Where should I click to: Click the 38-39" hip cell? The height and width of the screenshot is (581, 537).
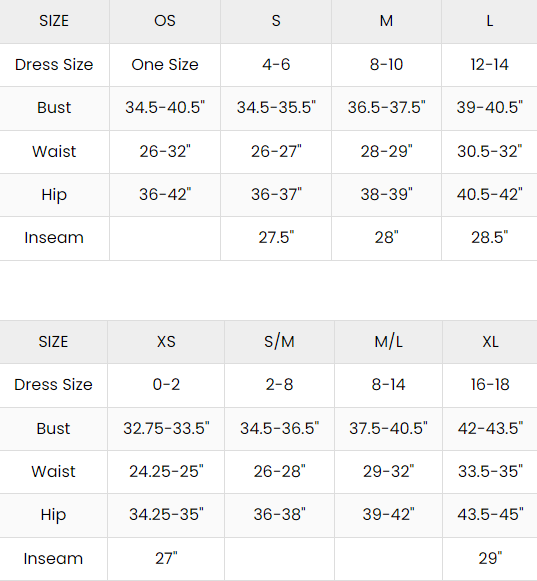[387, 195]
